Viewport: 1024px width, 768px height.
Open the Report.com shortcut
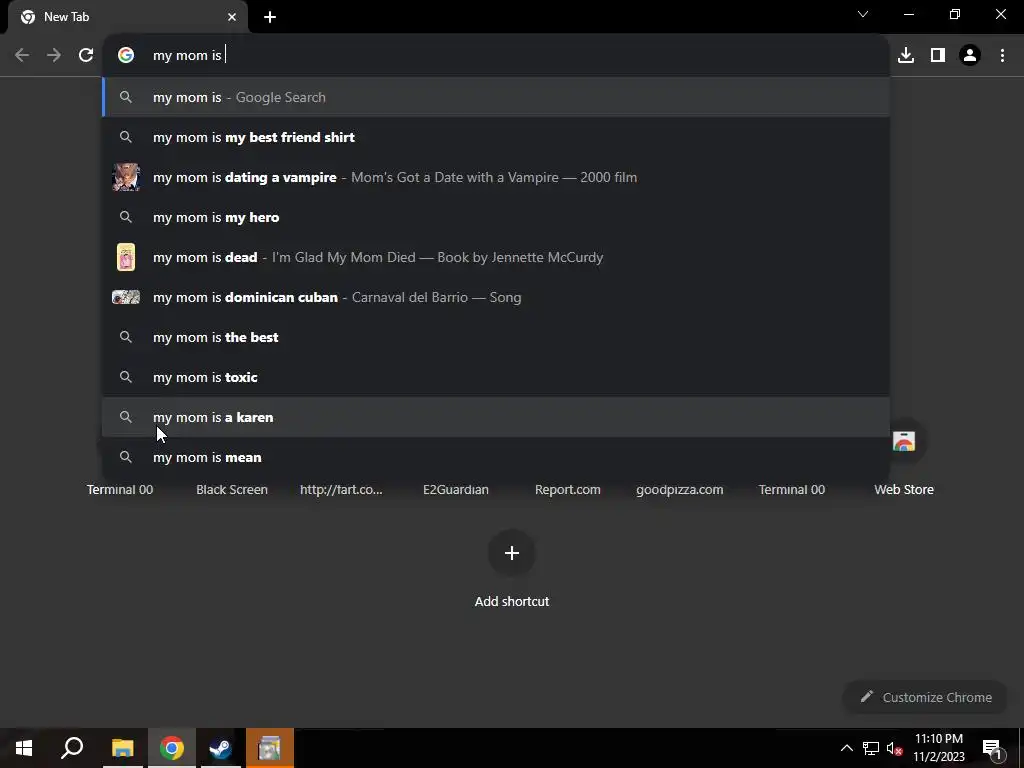coord(568,490)
